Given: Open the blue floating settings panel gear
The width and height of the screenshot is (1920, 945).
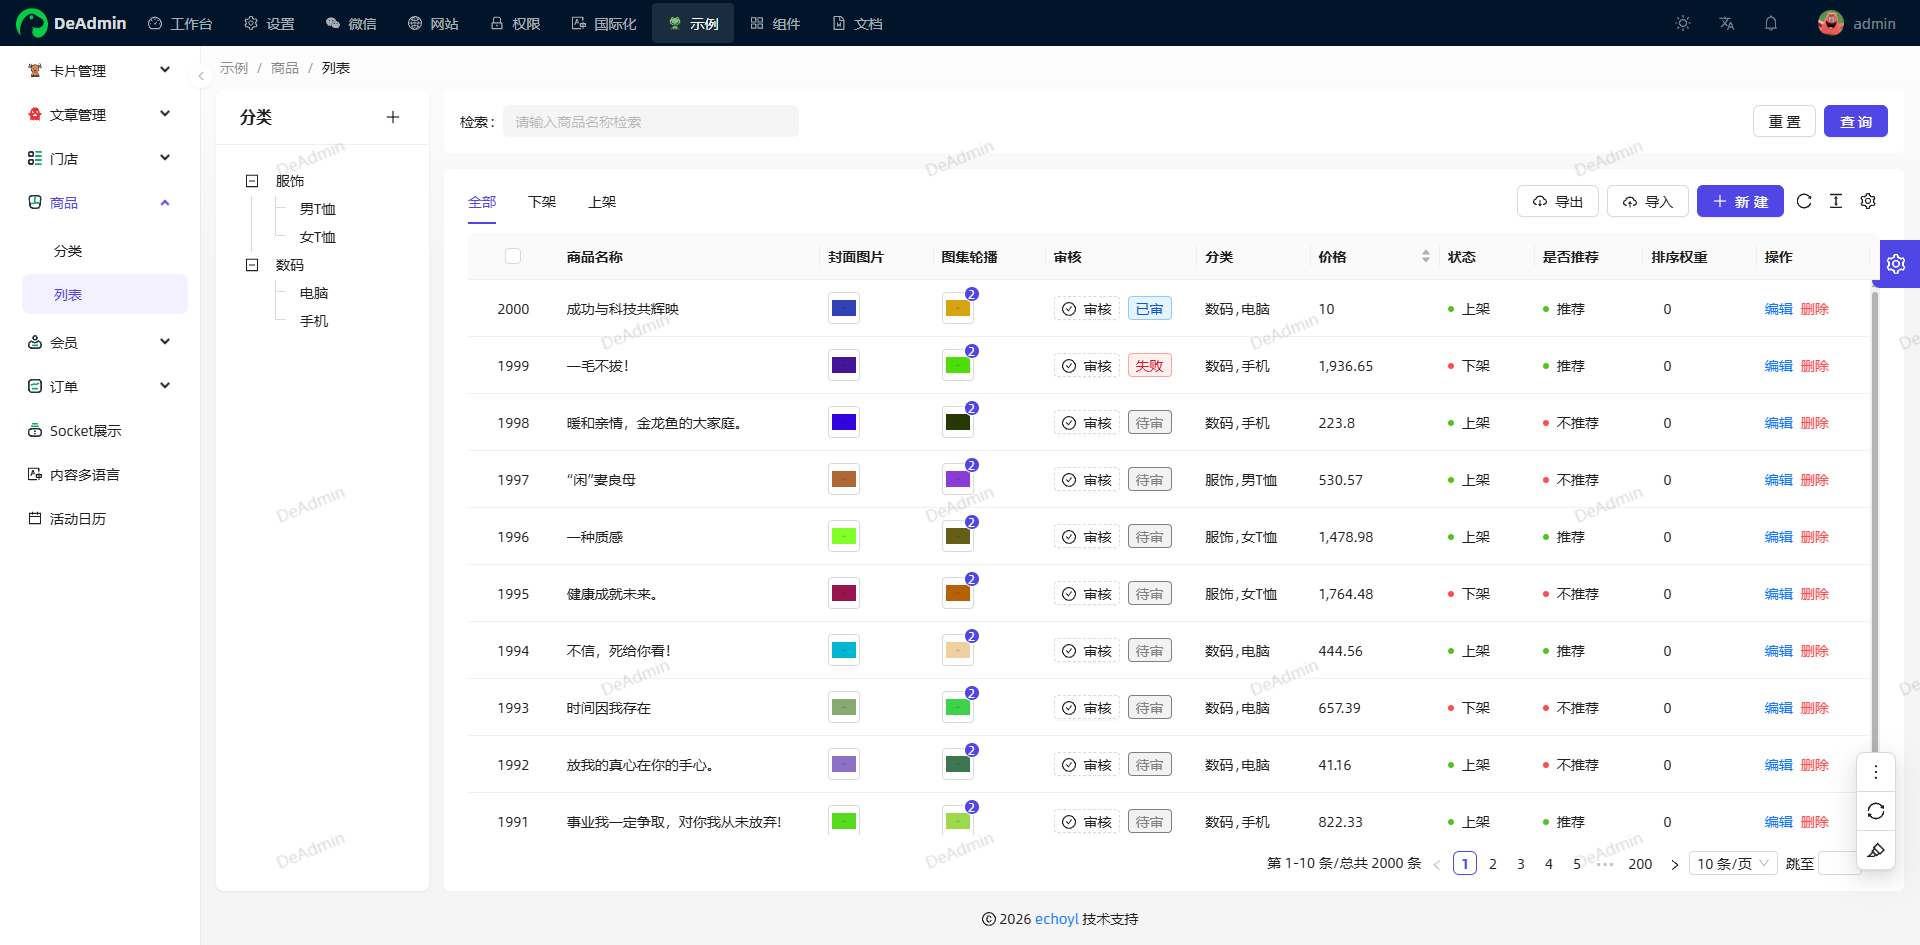Looking at the screenshot, I should [x=1897, y=264].
